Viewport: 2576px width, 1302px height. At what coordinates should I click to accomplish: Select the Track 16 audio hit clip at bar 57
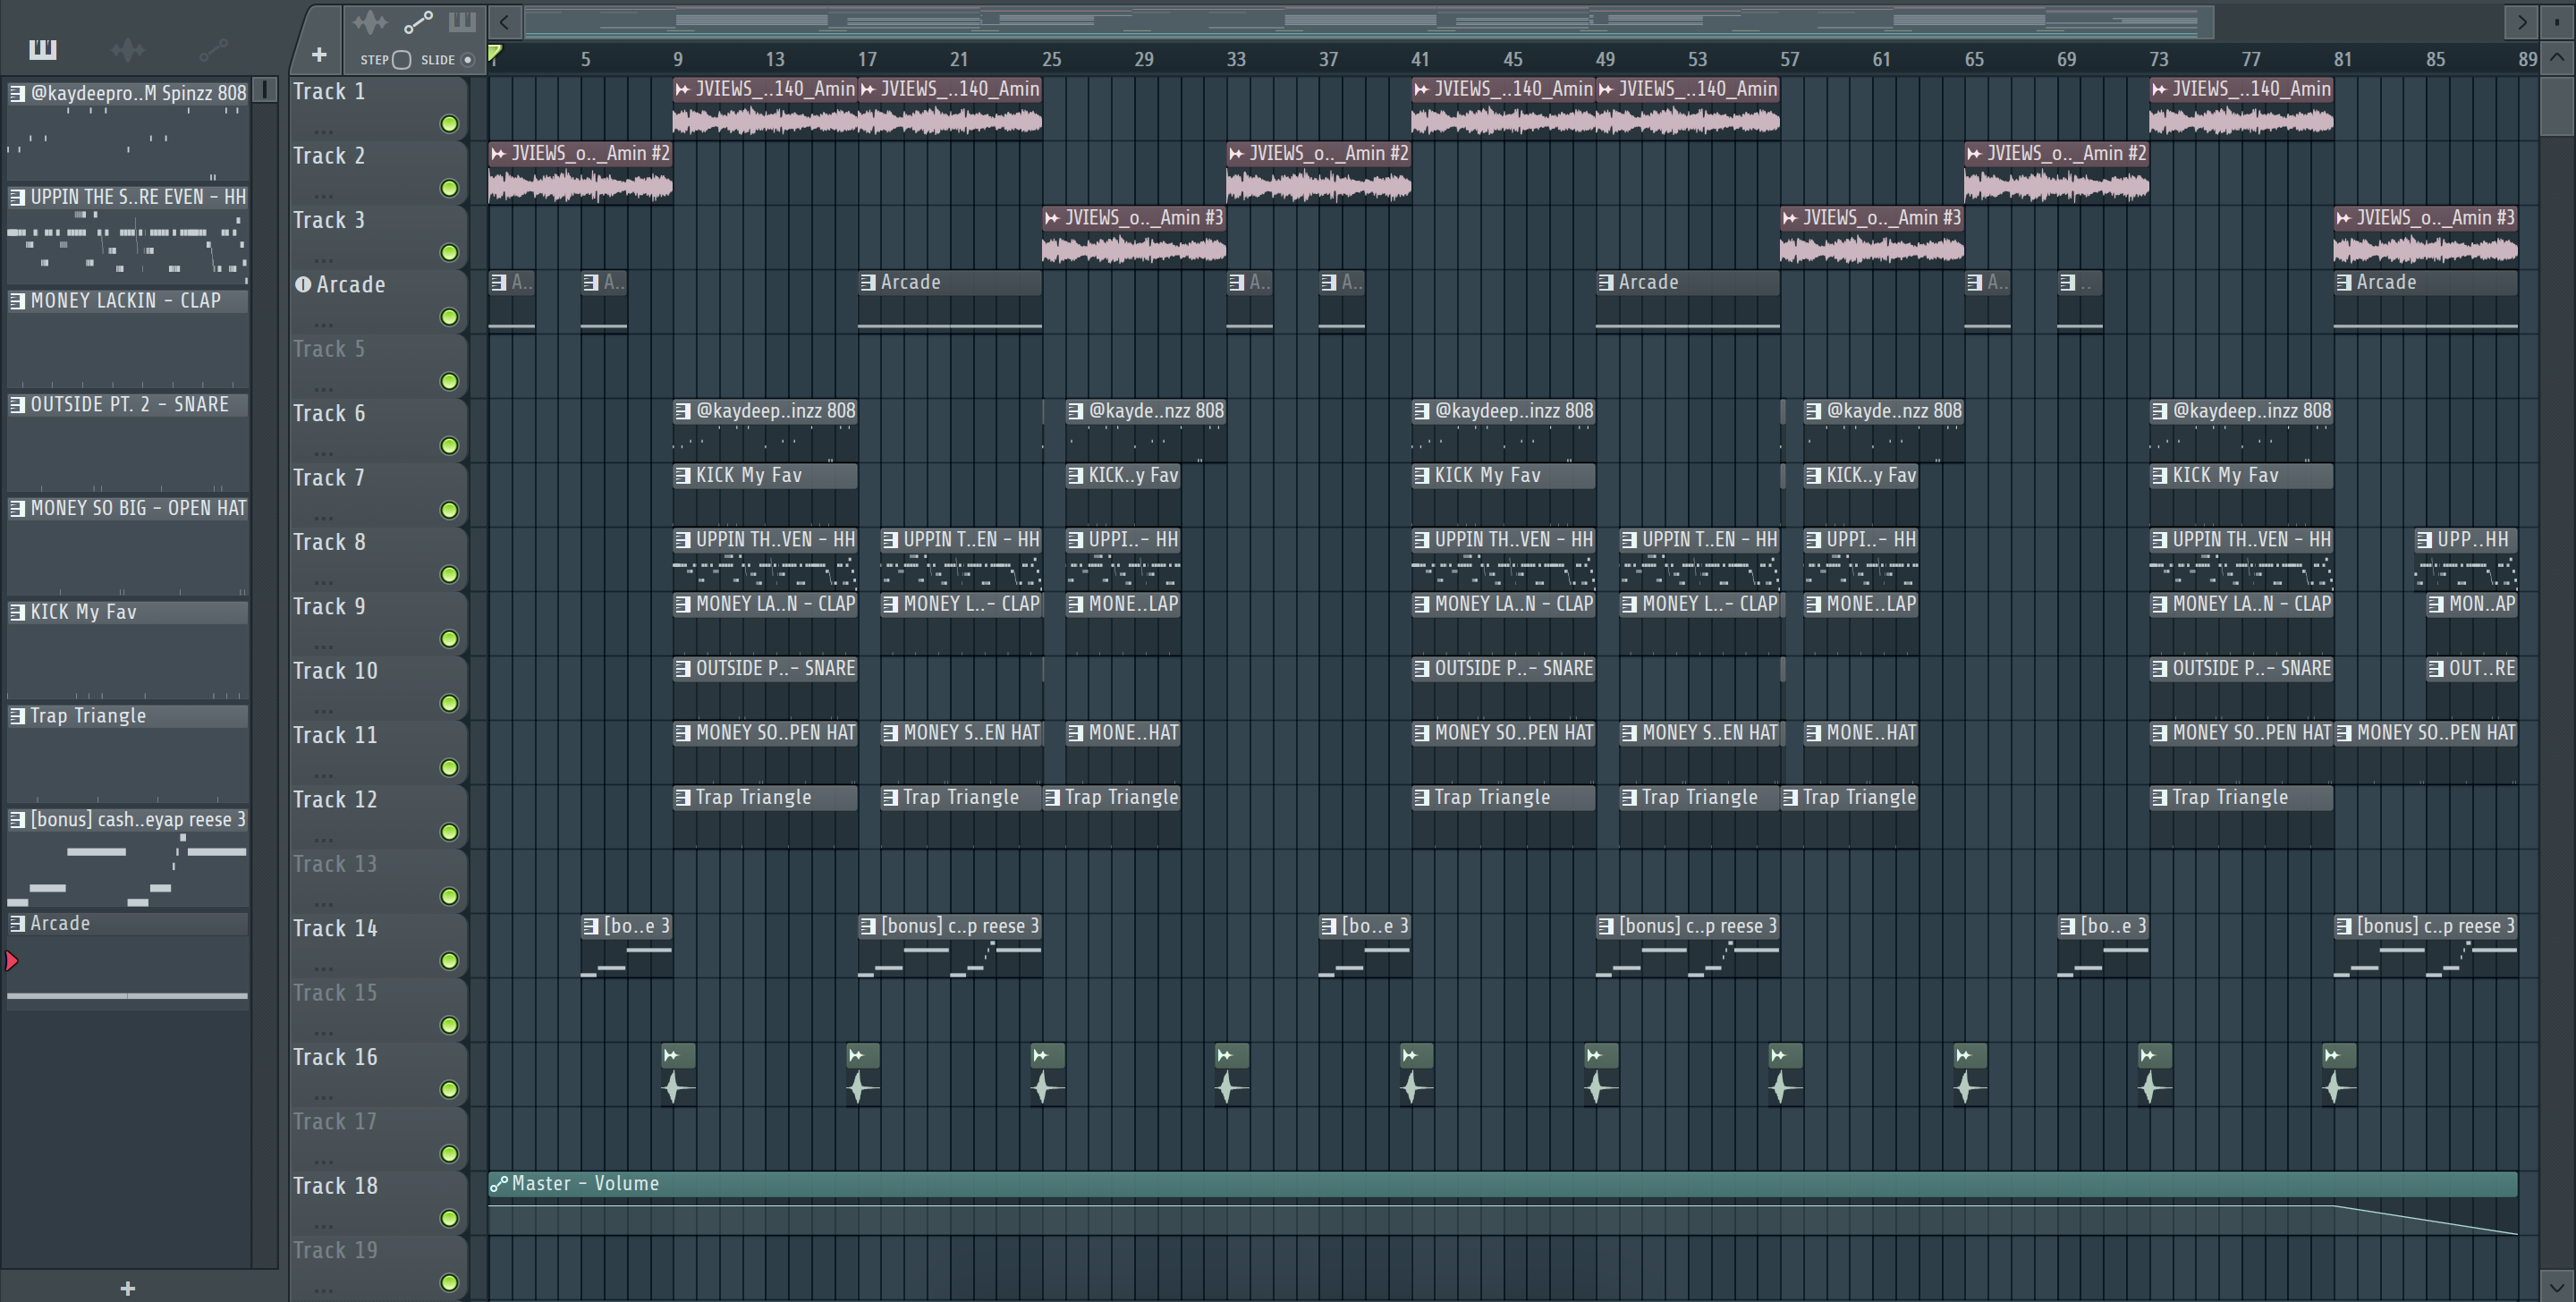(1785, 1074)
